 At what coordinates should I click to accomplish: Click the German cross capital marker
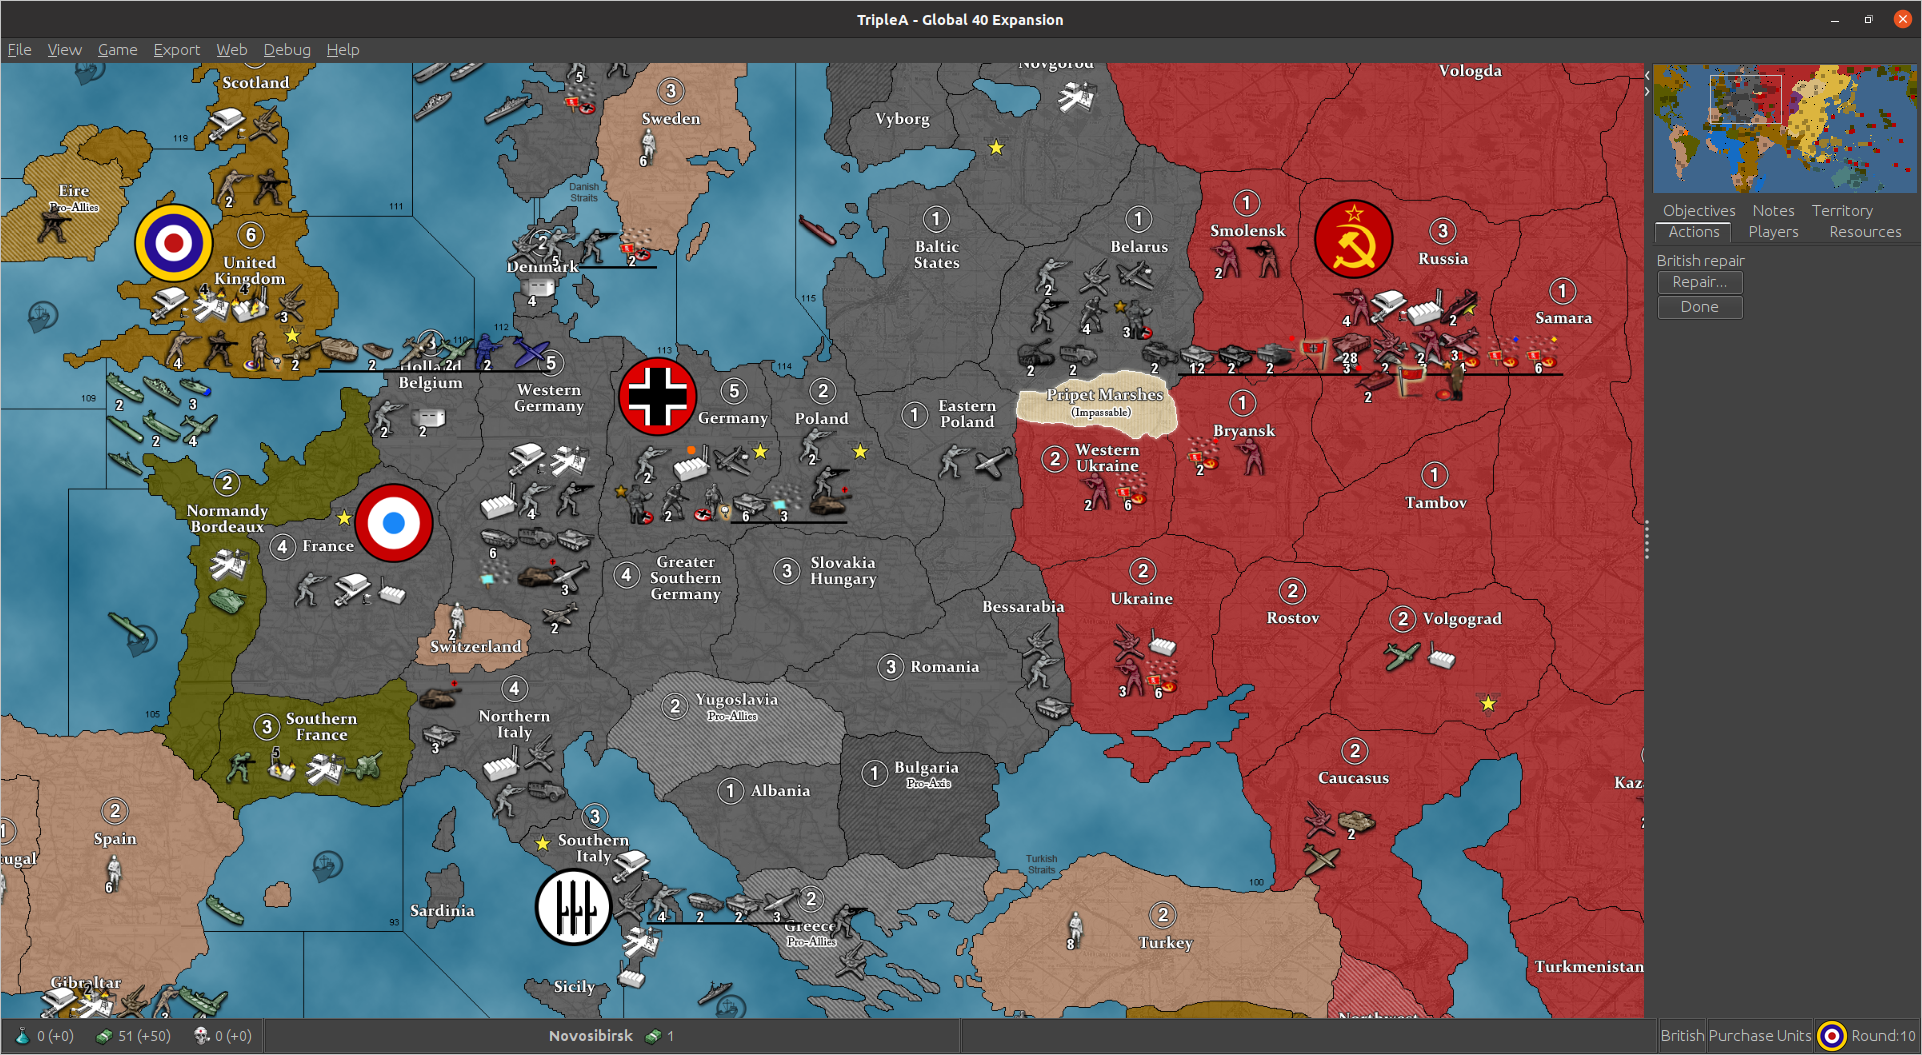(657, 396)
